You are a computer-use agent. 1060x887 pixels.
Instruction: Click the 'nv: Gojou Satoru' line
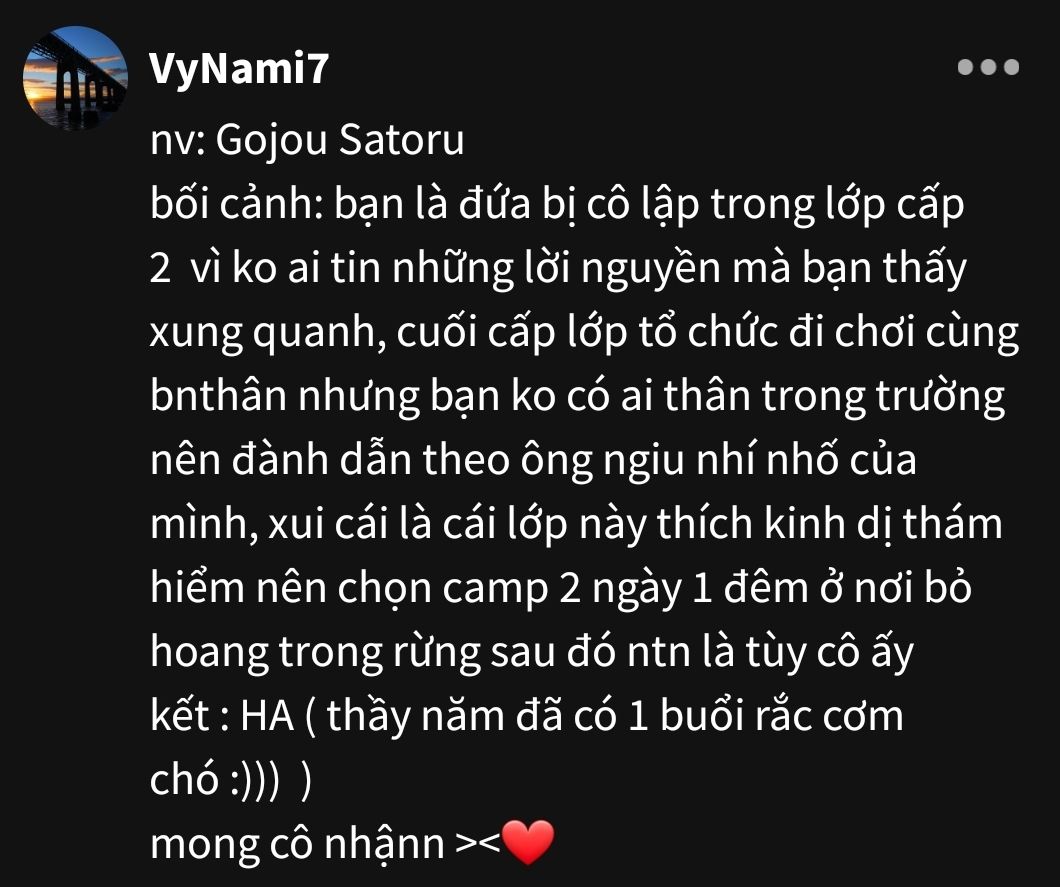307,140
